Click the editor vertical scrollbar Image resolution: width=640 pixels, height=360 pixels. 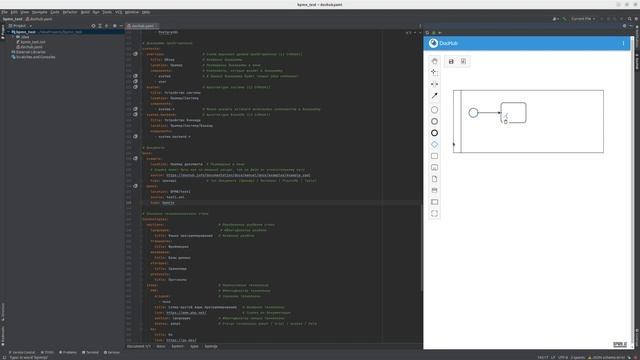click(421, 248)
